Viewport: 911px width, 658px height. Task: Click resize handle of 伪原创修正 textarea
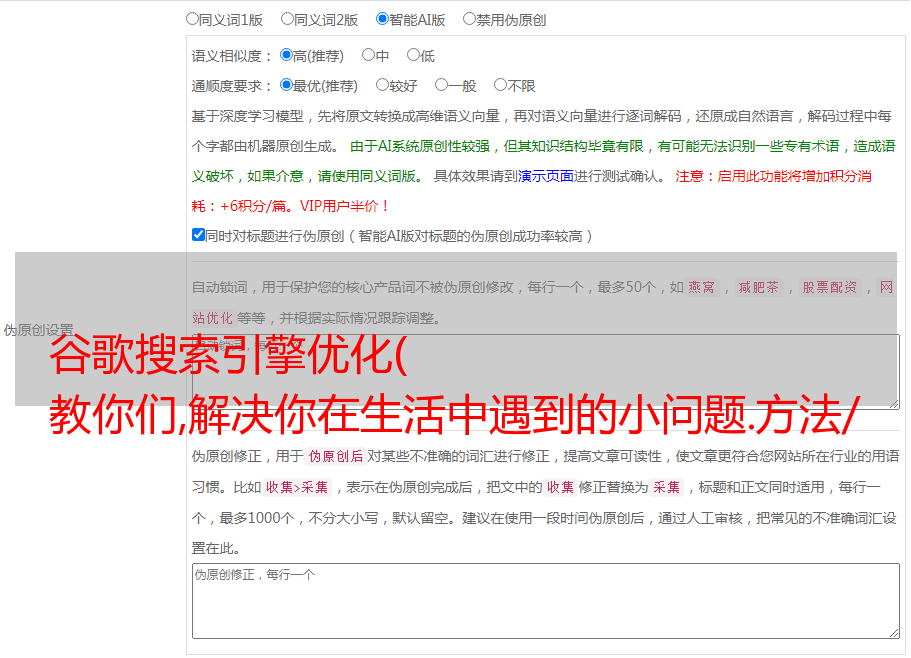point(894,634)
